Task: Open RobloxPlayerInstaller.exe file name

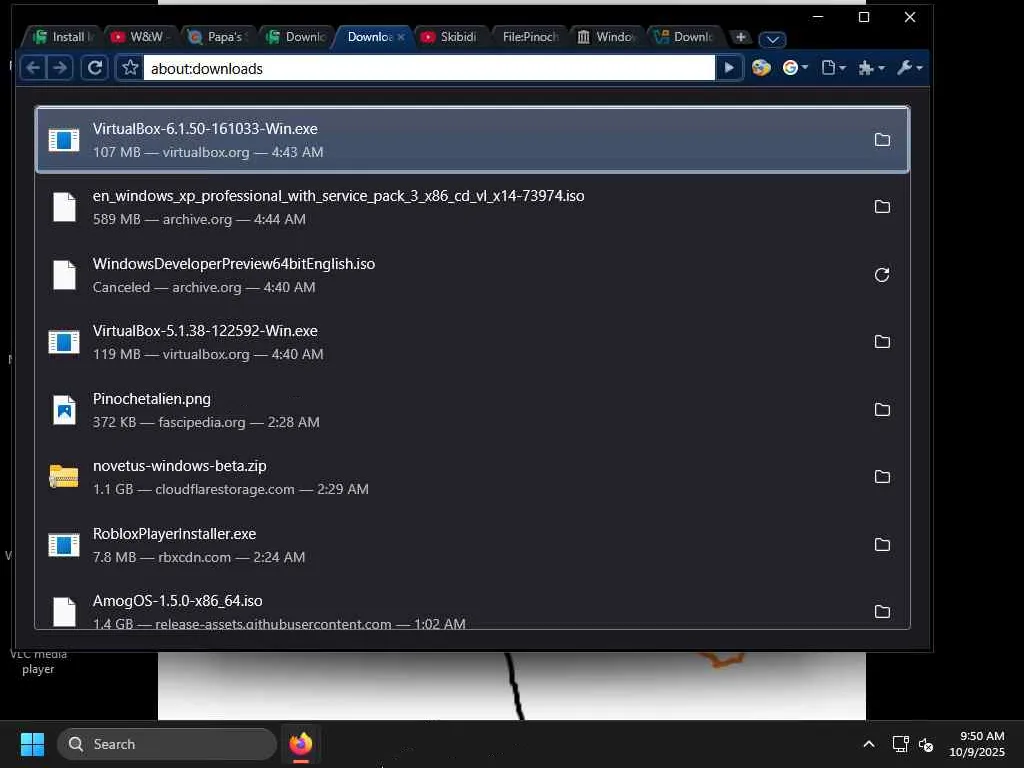Action: pos(174,534)
